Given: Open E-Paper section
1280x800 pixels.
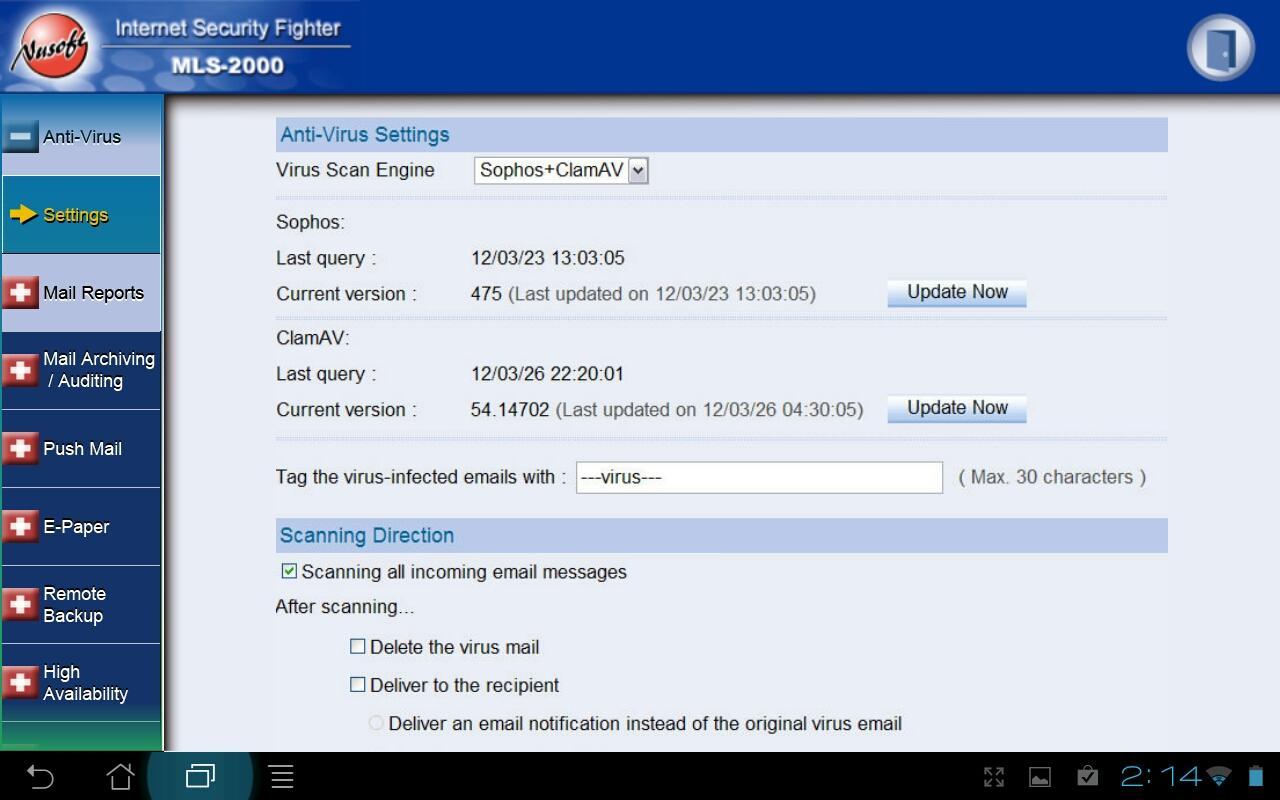Looking at the screenshot, I should pos(81,526).
